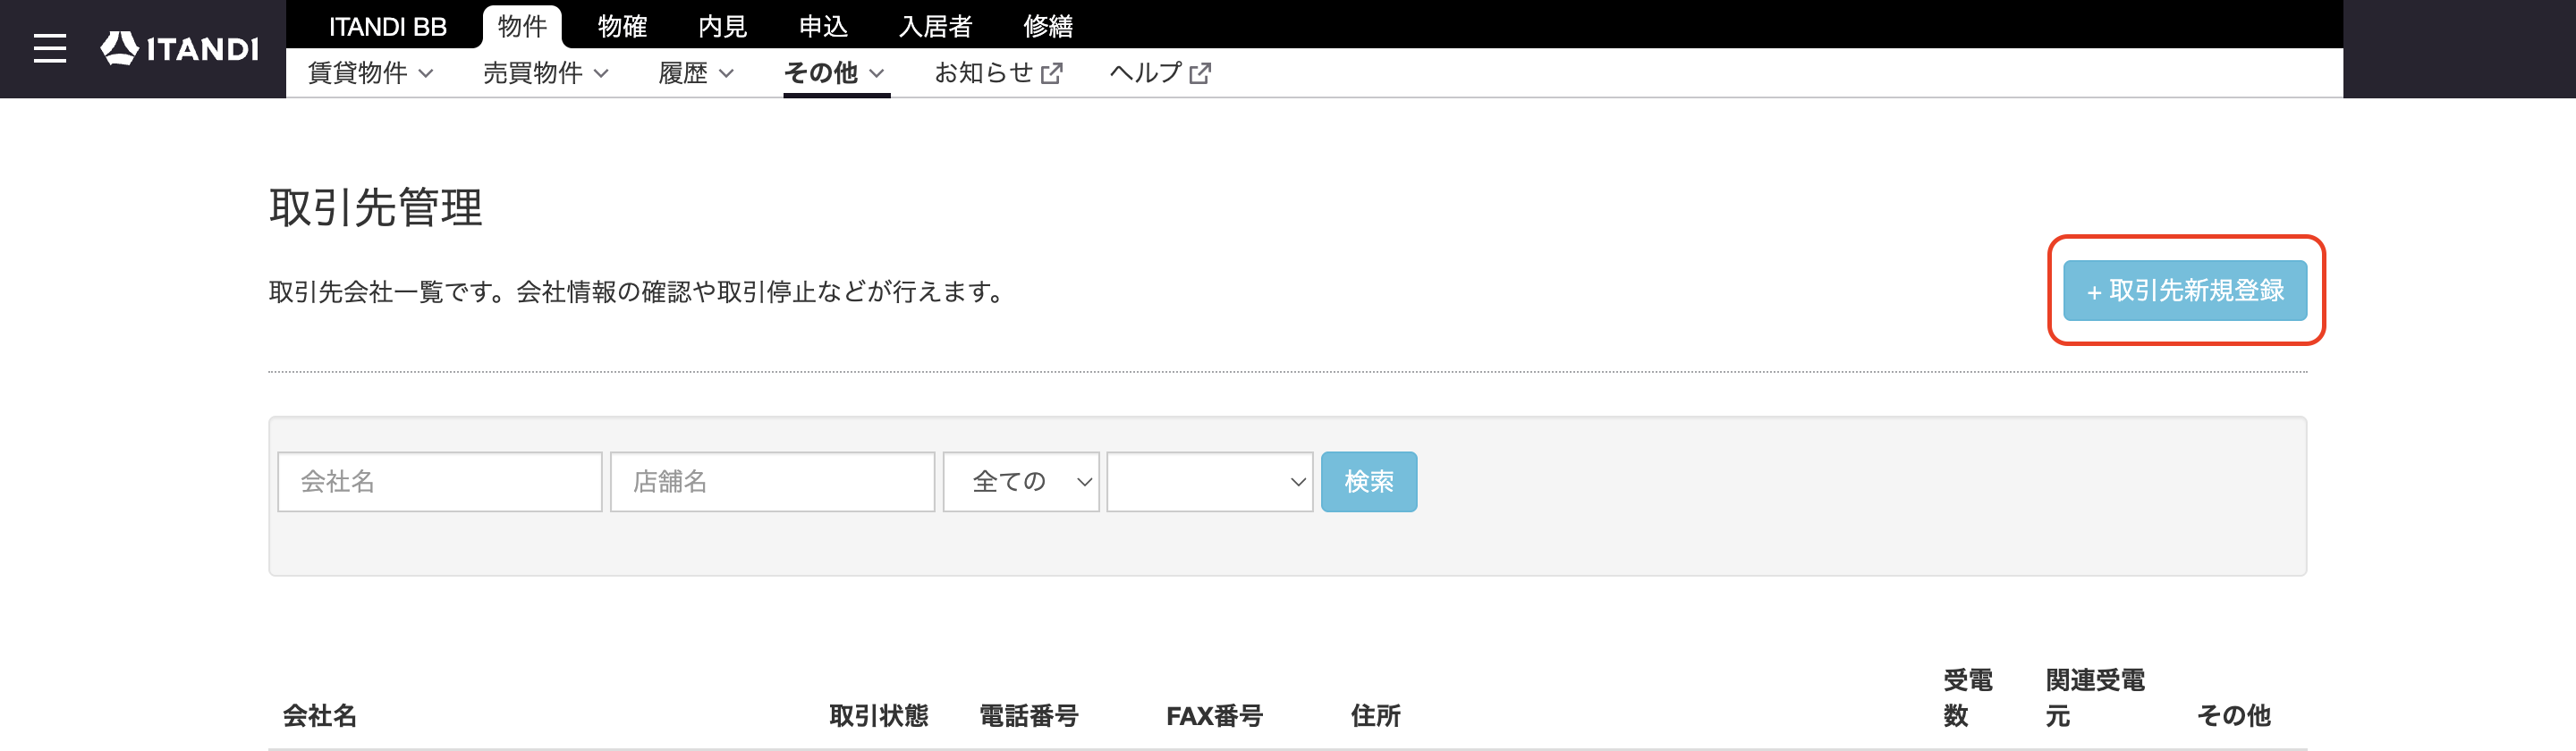
Task: Switch to the 入居者 tab
Action: (935, 26)
